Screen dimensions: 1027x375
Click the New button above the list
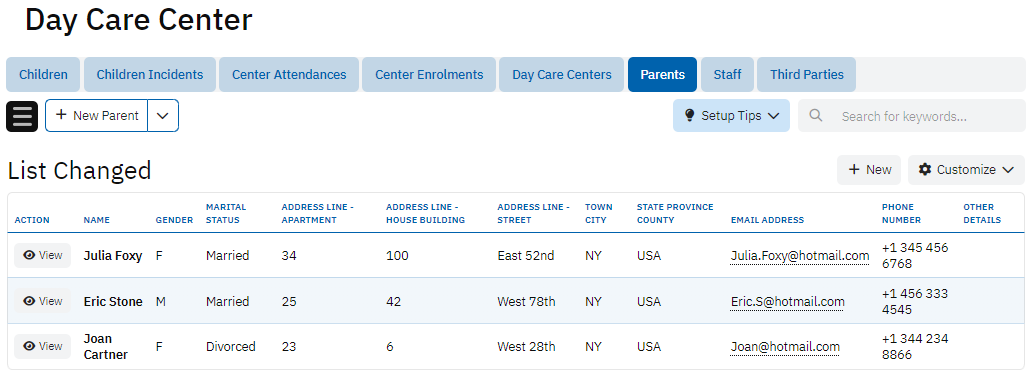click(869, 170)
